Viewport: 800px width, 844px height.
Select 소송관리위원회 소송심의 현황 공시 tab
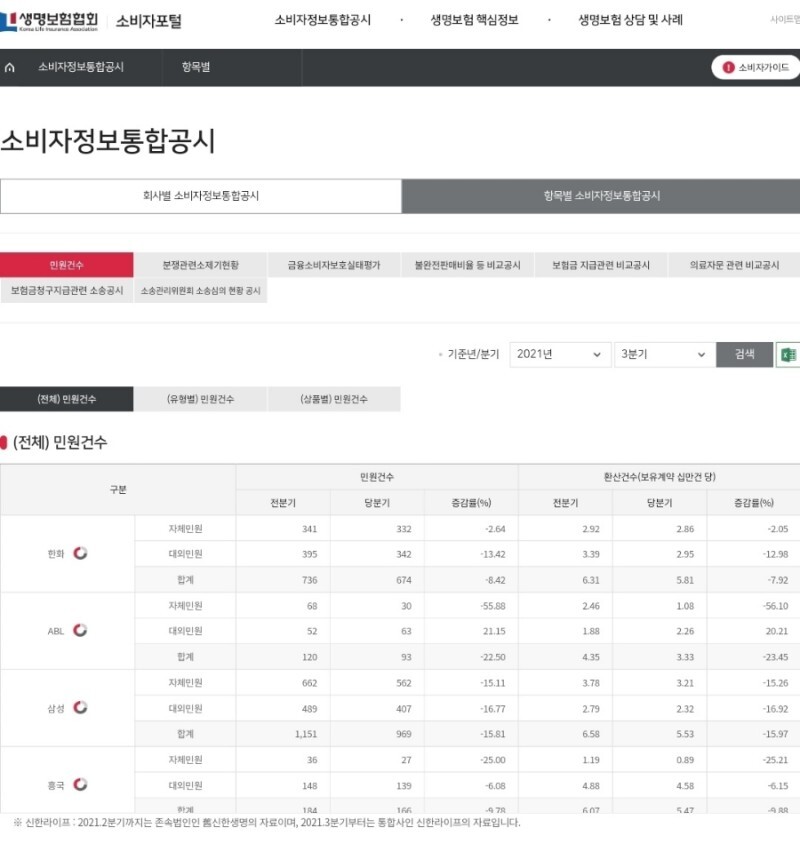[x=200, y=291]
